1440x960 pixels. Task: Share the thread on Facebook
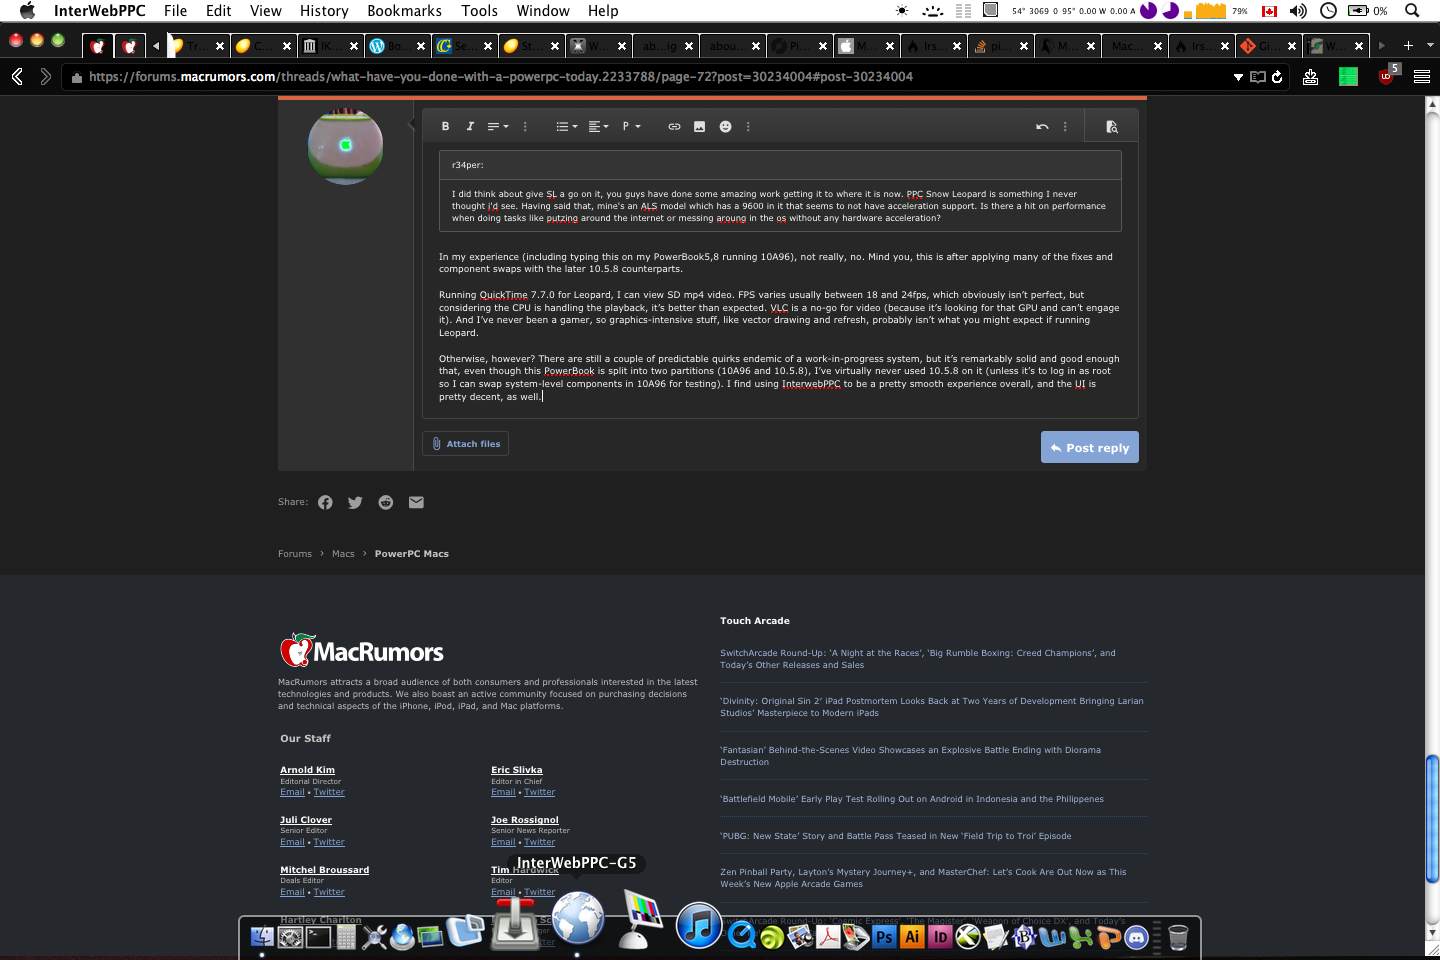click(x=325, y=503)
